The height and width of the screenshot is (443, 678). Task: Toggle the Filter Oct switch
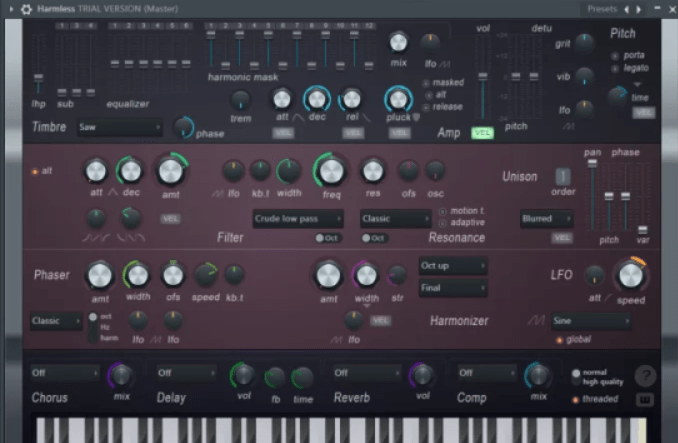[328, 238]
